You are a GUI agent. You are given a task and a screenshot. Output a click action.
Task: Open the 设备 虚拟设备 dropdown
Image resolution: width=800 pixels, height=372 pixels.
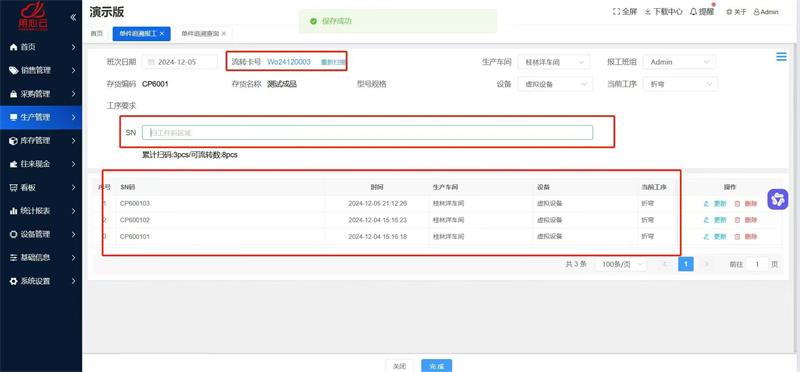tap(555, 84)
